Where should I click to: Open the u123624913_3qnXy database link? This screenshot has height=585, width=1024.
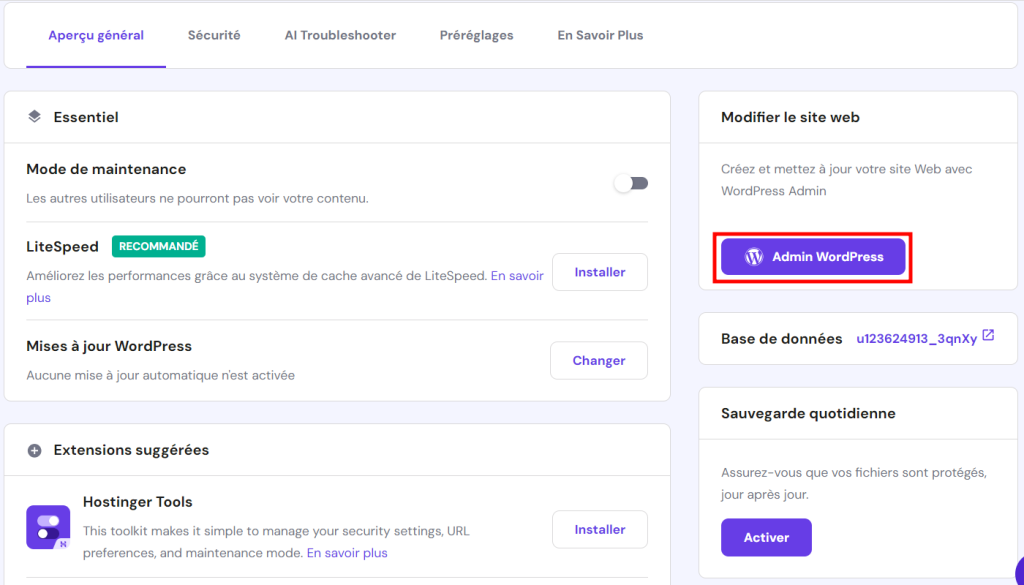916,339
